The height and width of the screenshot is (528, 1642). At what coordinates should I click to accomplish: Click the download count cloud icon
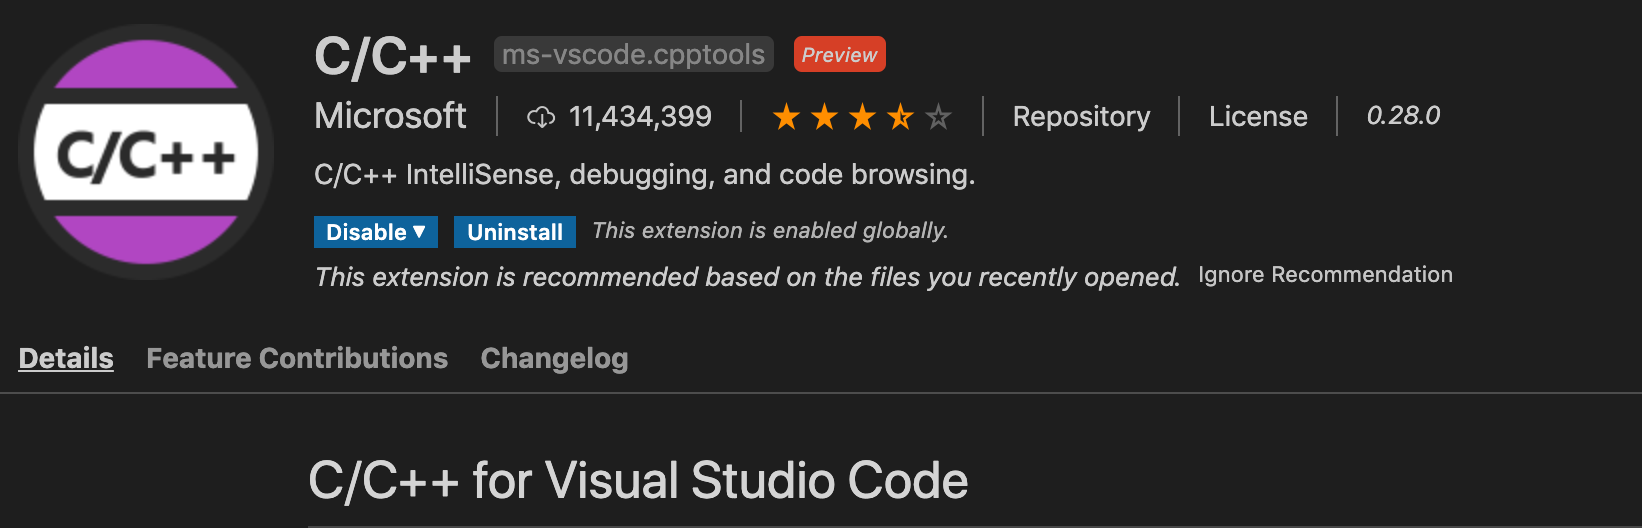pos(540,117)
